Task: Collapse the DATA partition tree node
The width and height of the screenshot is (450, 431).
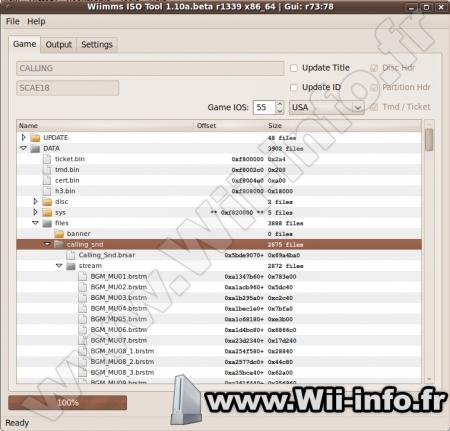Action: coord(23,148)
